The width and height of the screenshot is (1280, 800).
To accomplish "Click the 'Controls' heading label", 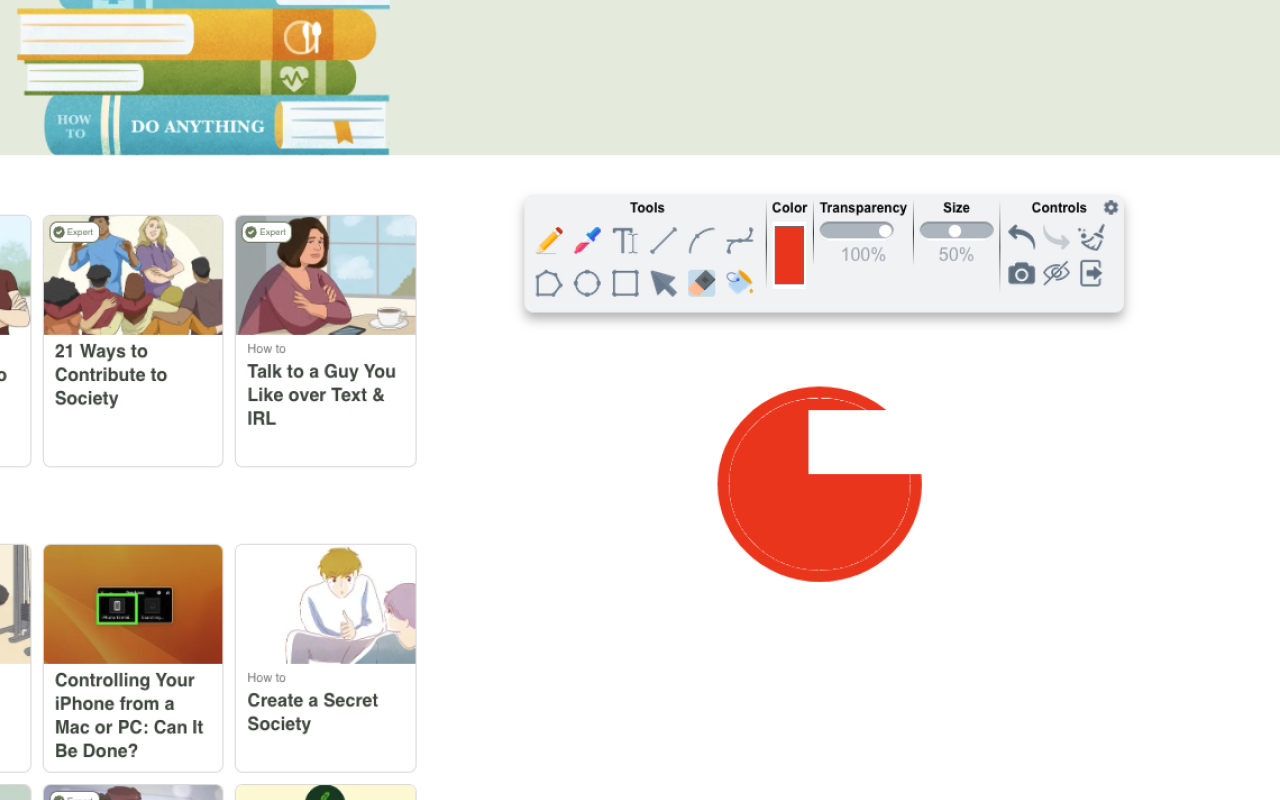I will [x=1059, y=208].
